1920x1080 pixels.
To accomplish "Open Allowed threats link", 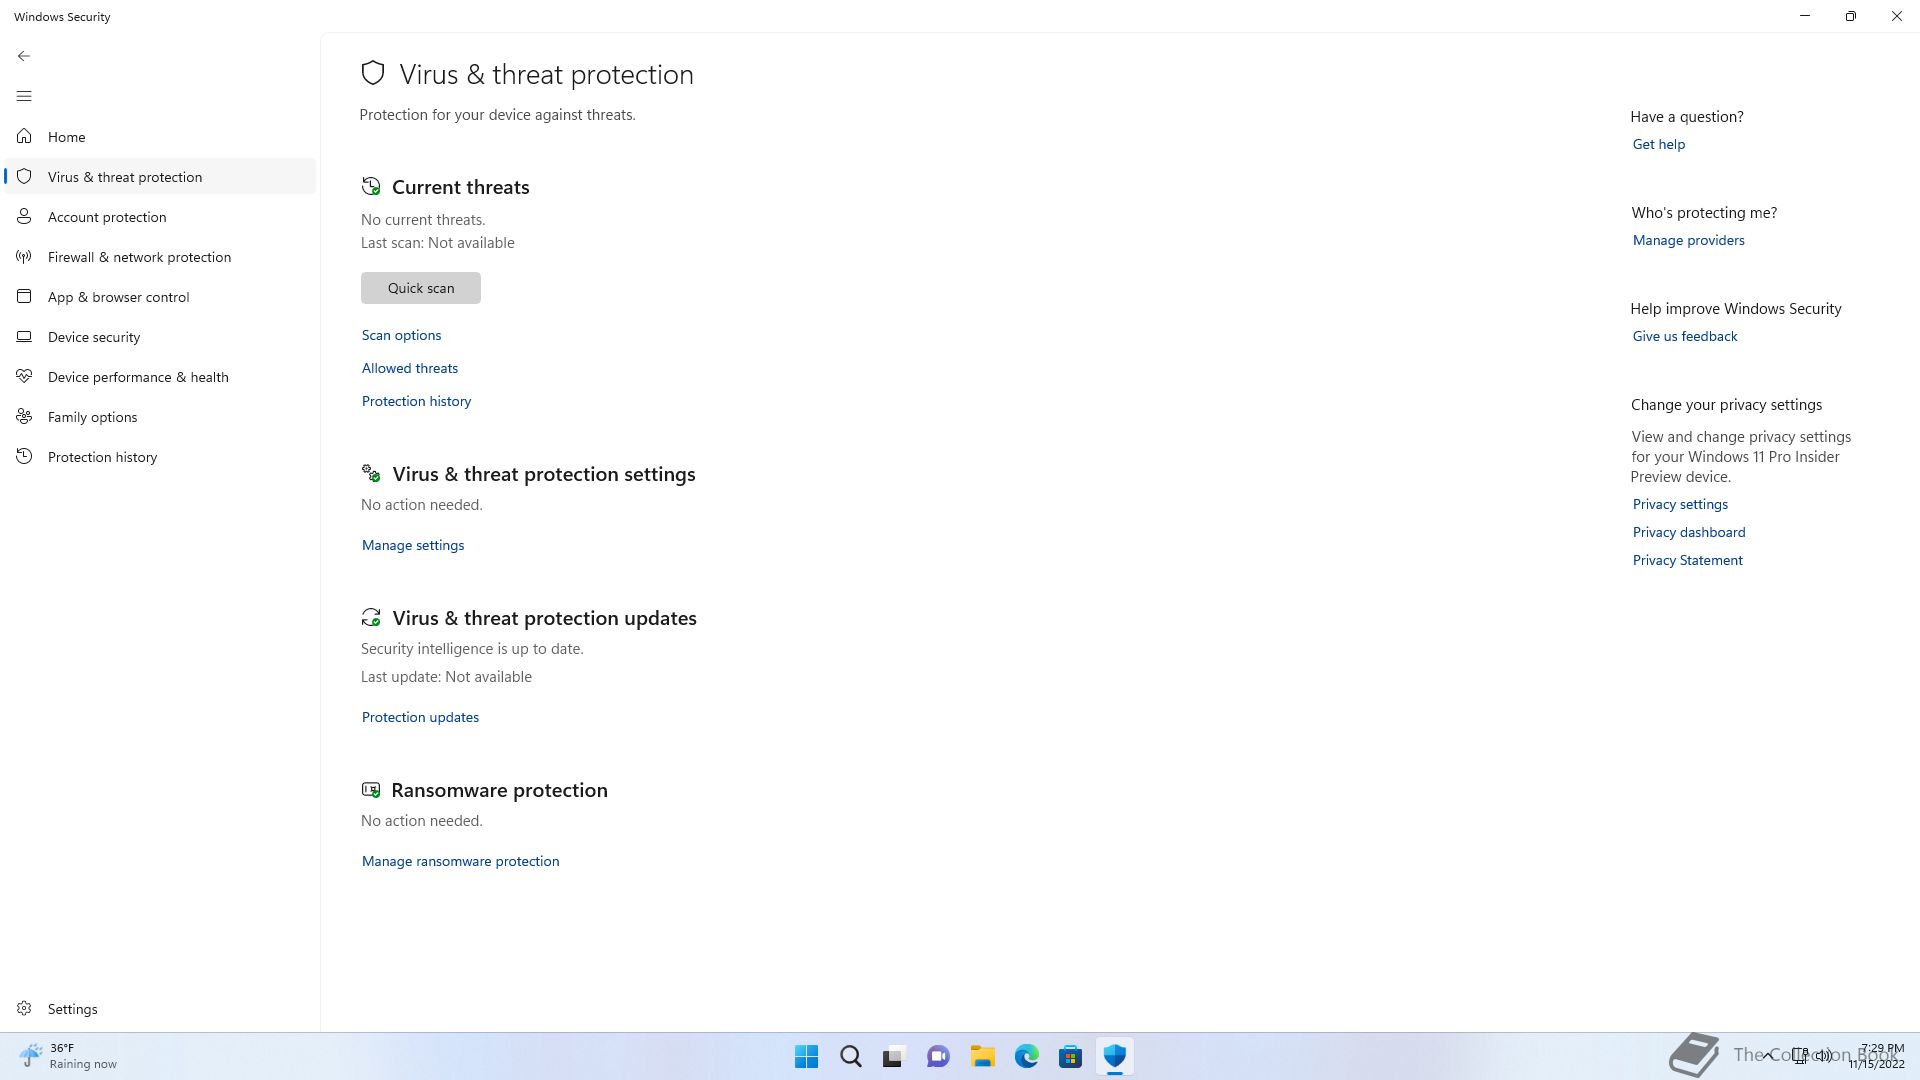I will (410, 368).
